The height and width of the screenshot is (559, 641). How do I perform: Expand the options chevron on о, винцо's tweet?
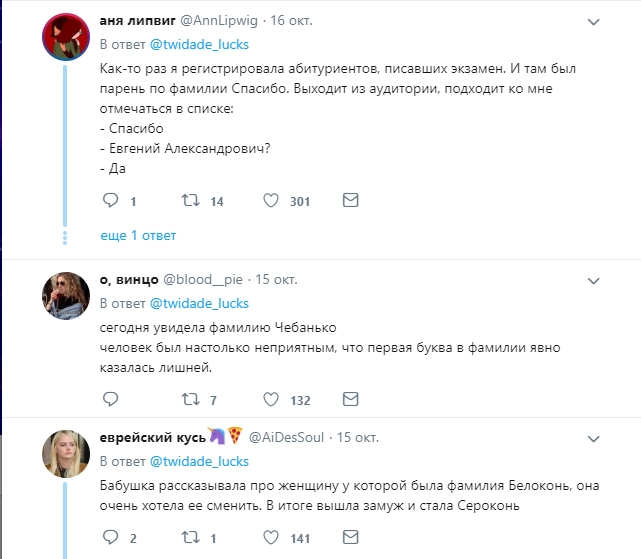(x=594, y=277)
